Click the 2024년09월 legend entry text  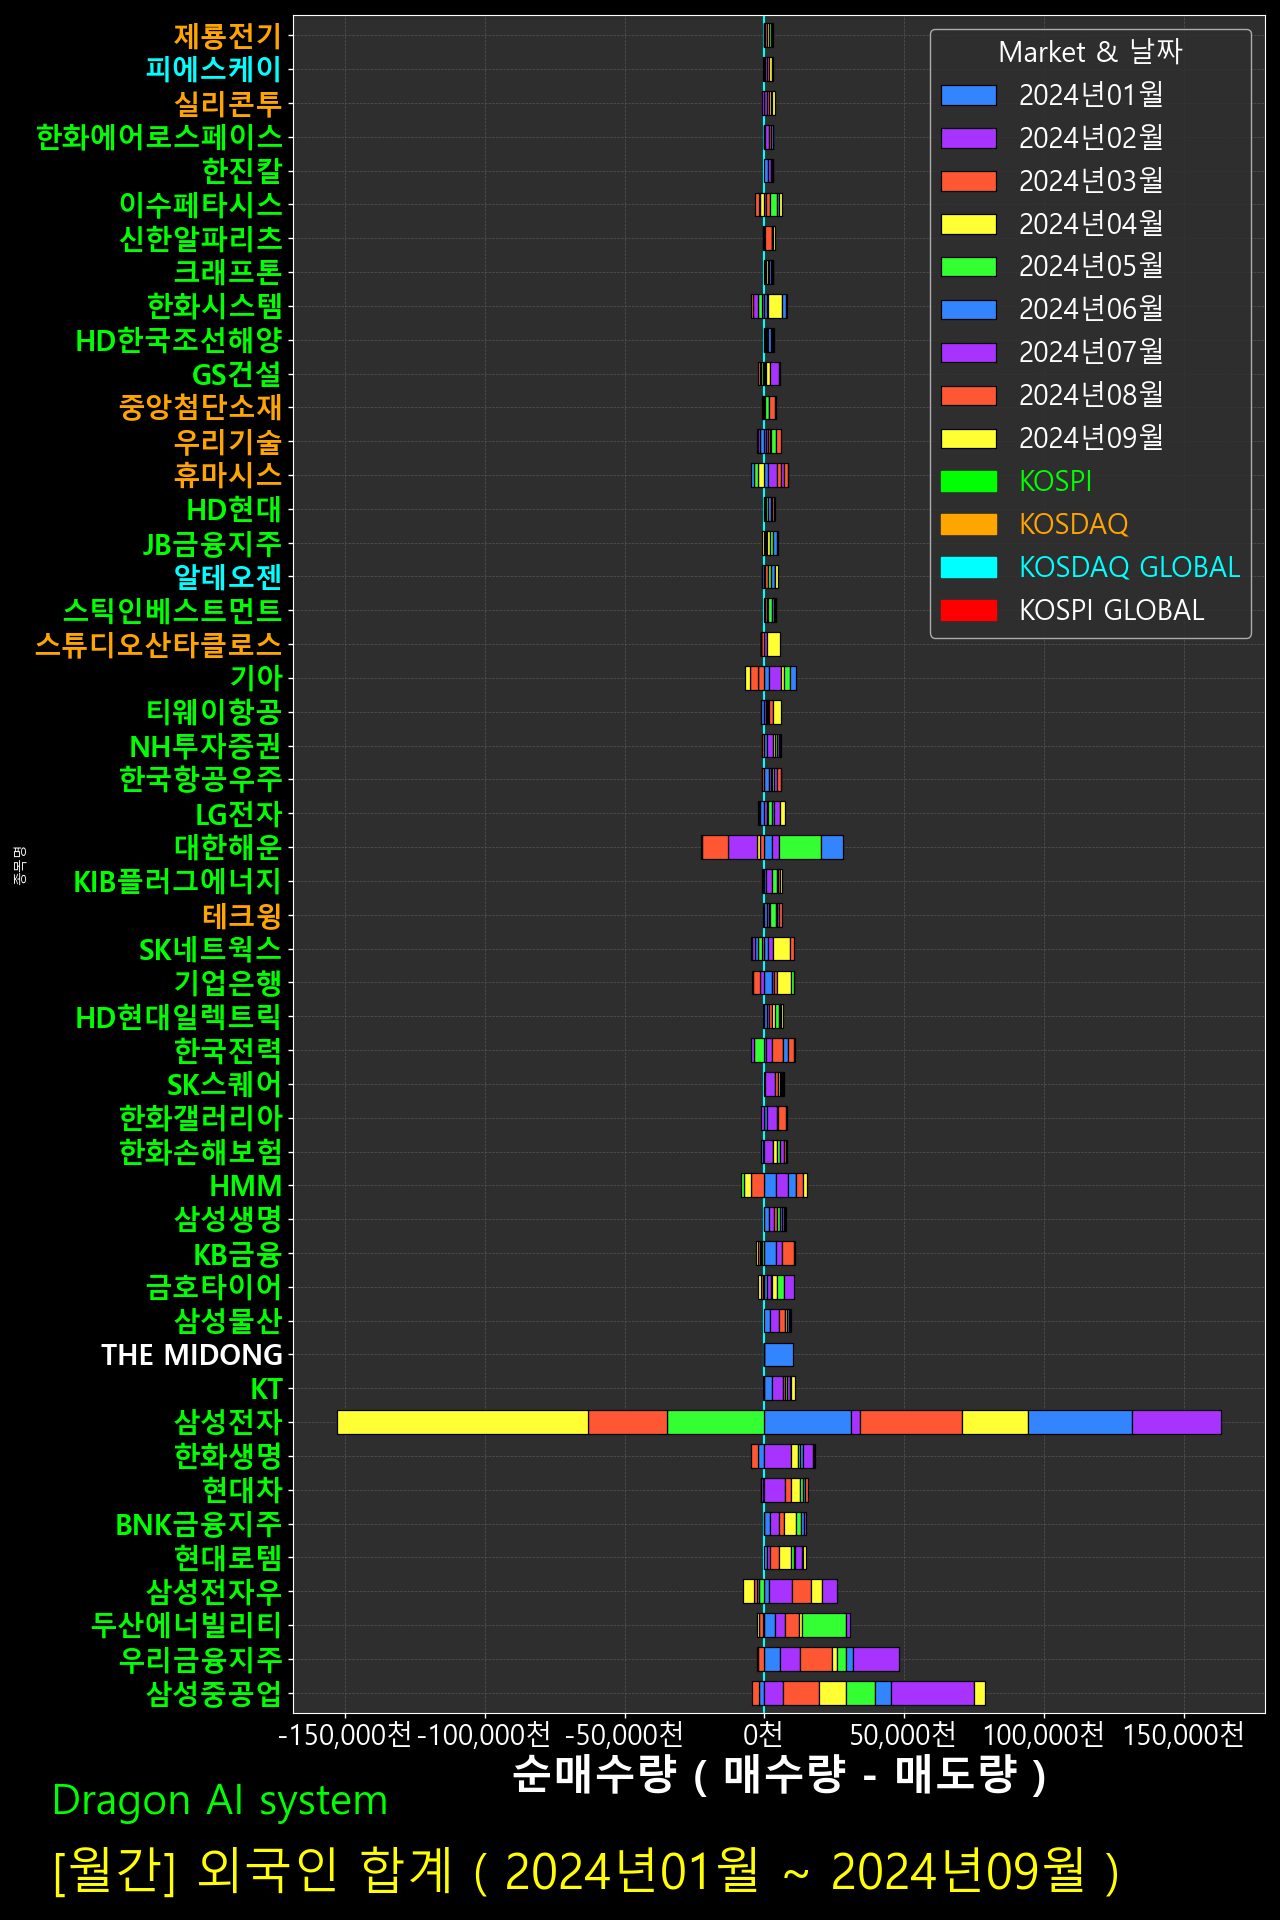[1091, 438]
